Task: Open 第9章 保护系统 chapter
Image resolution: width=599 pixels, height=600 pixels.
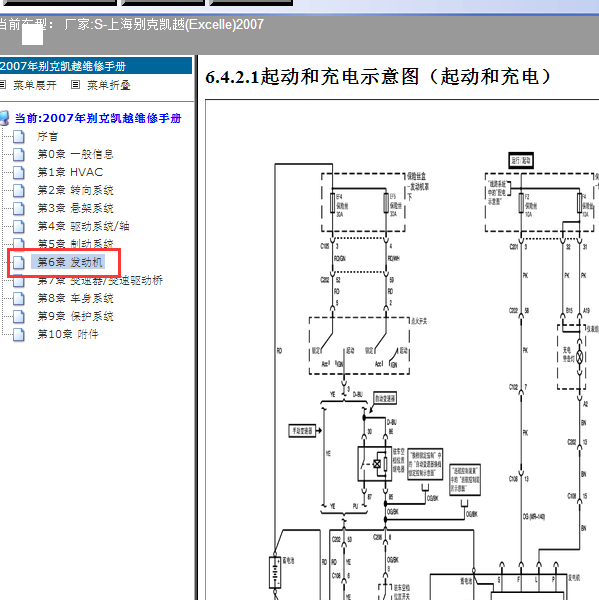Action: [75, 316]
